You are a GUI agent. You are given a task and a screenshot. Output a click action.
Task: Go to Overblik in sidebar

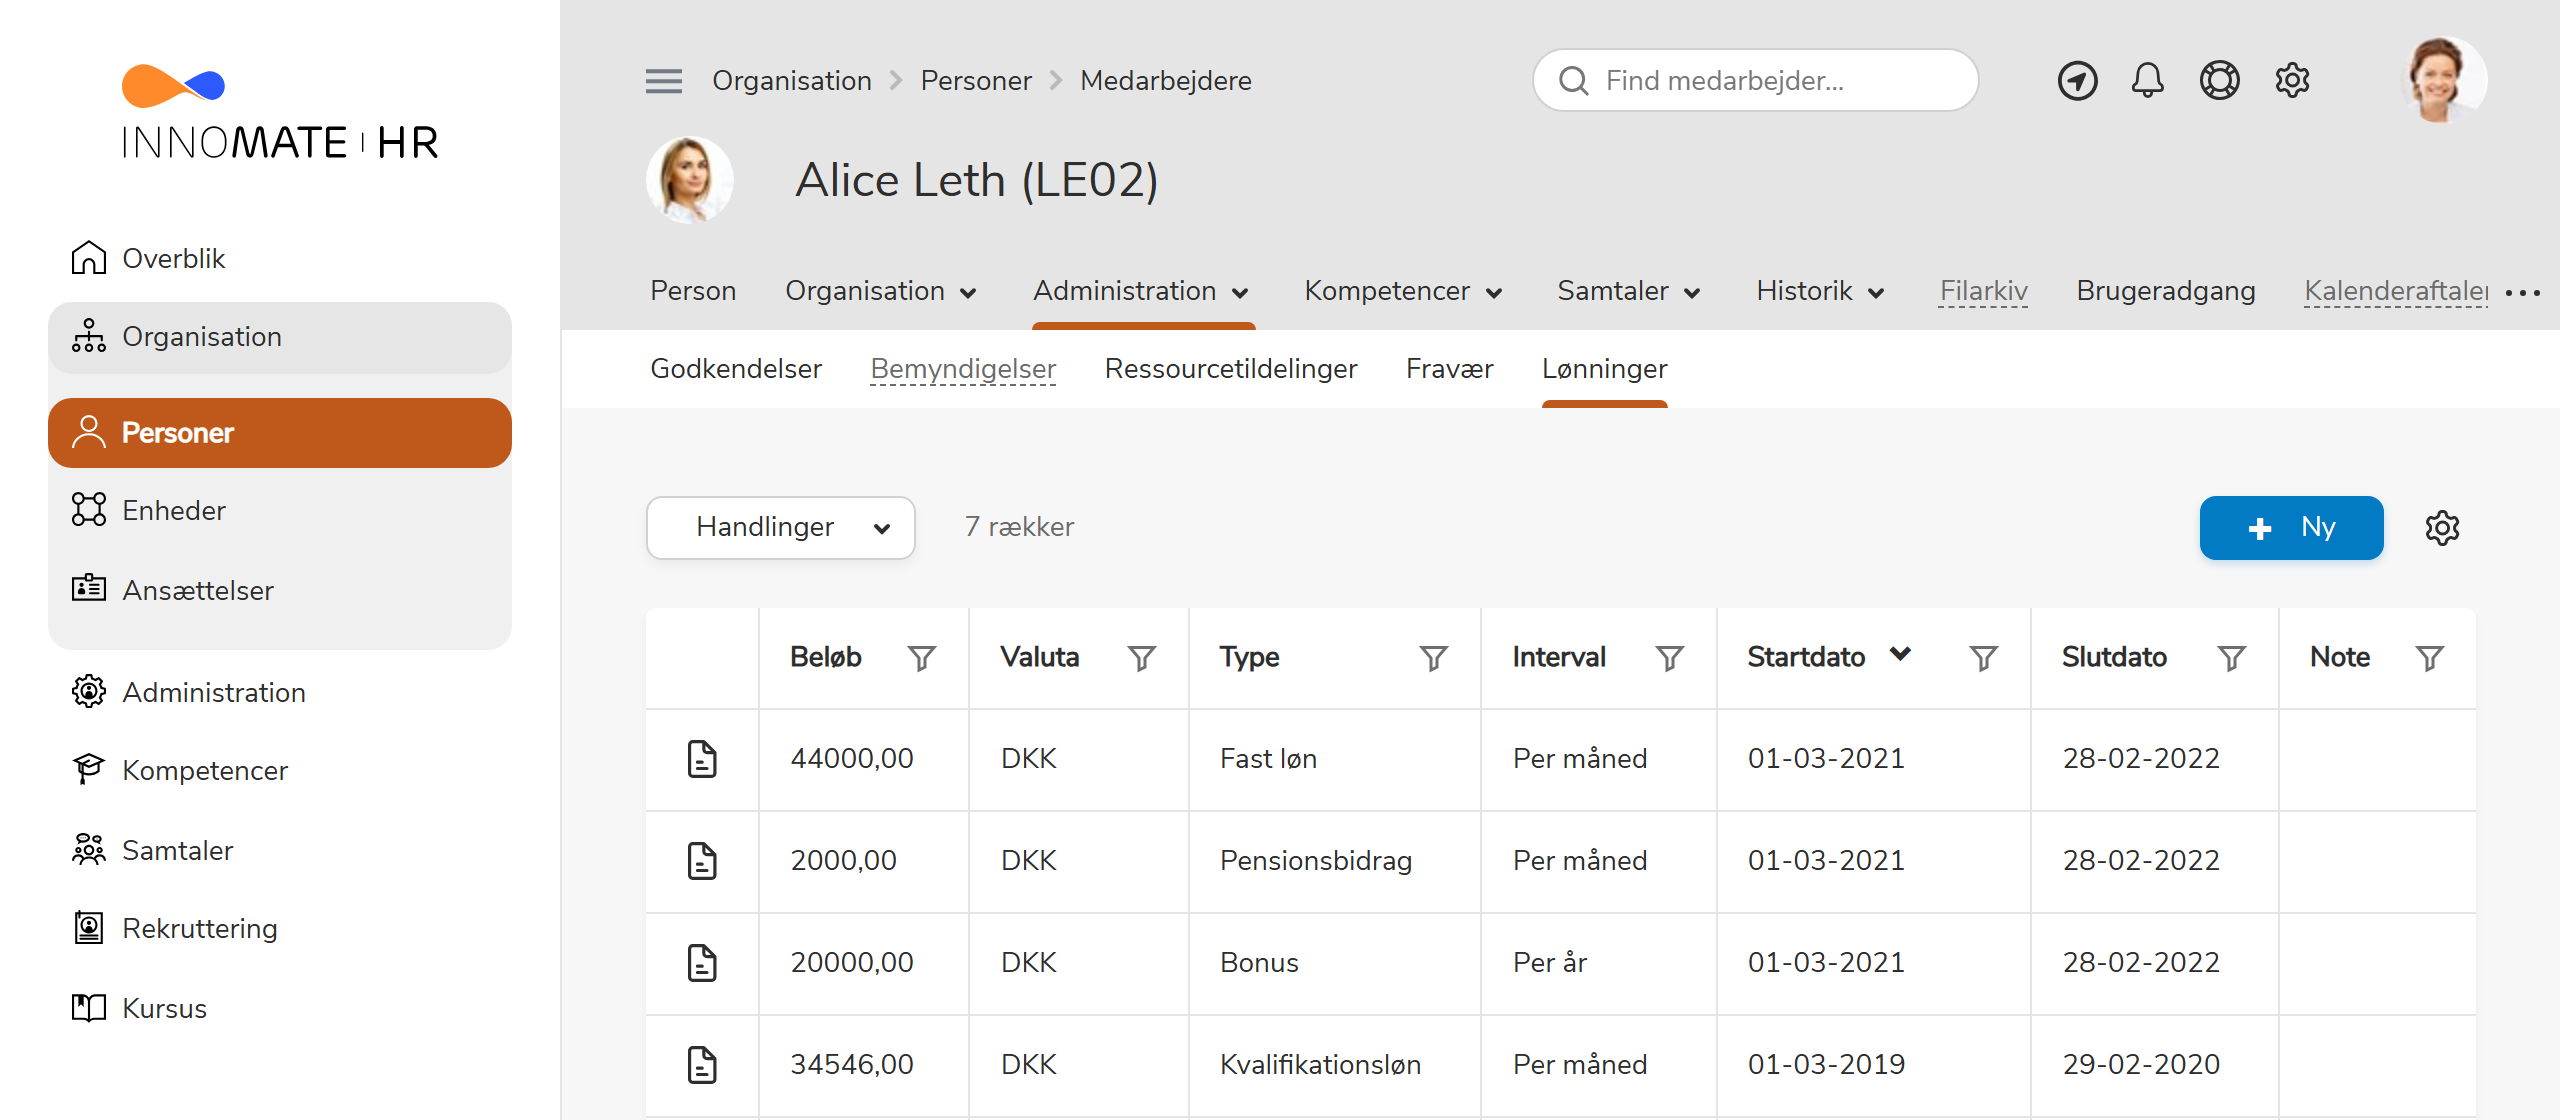pyautogui.click(x=280, y=258)
